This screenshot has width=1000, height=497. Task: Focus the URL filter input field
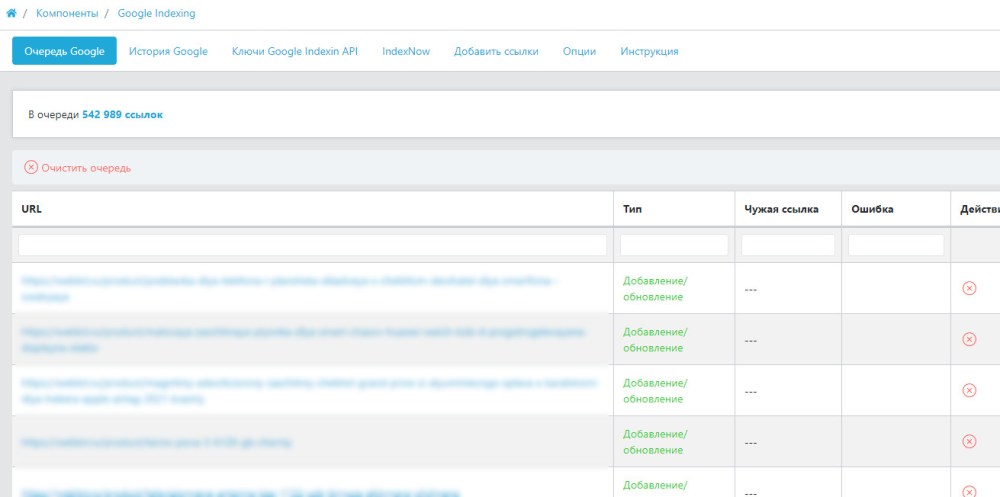click(x=312, y=245)
